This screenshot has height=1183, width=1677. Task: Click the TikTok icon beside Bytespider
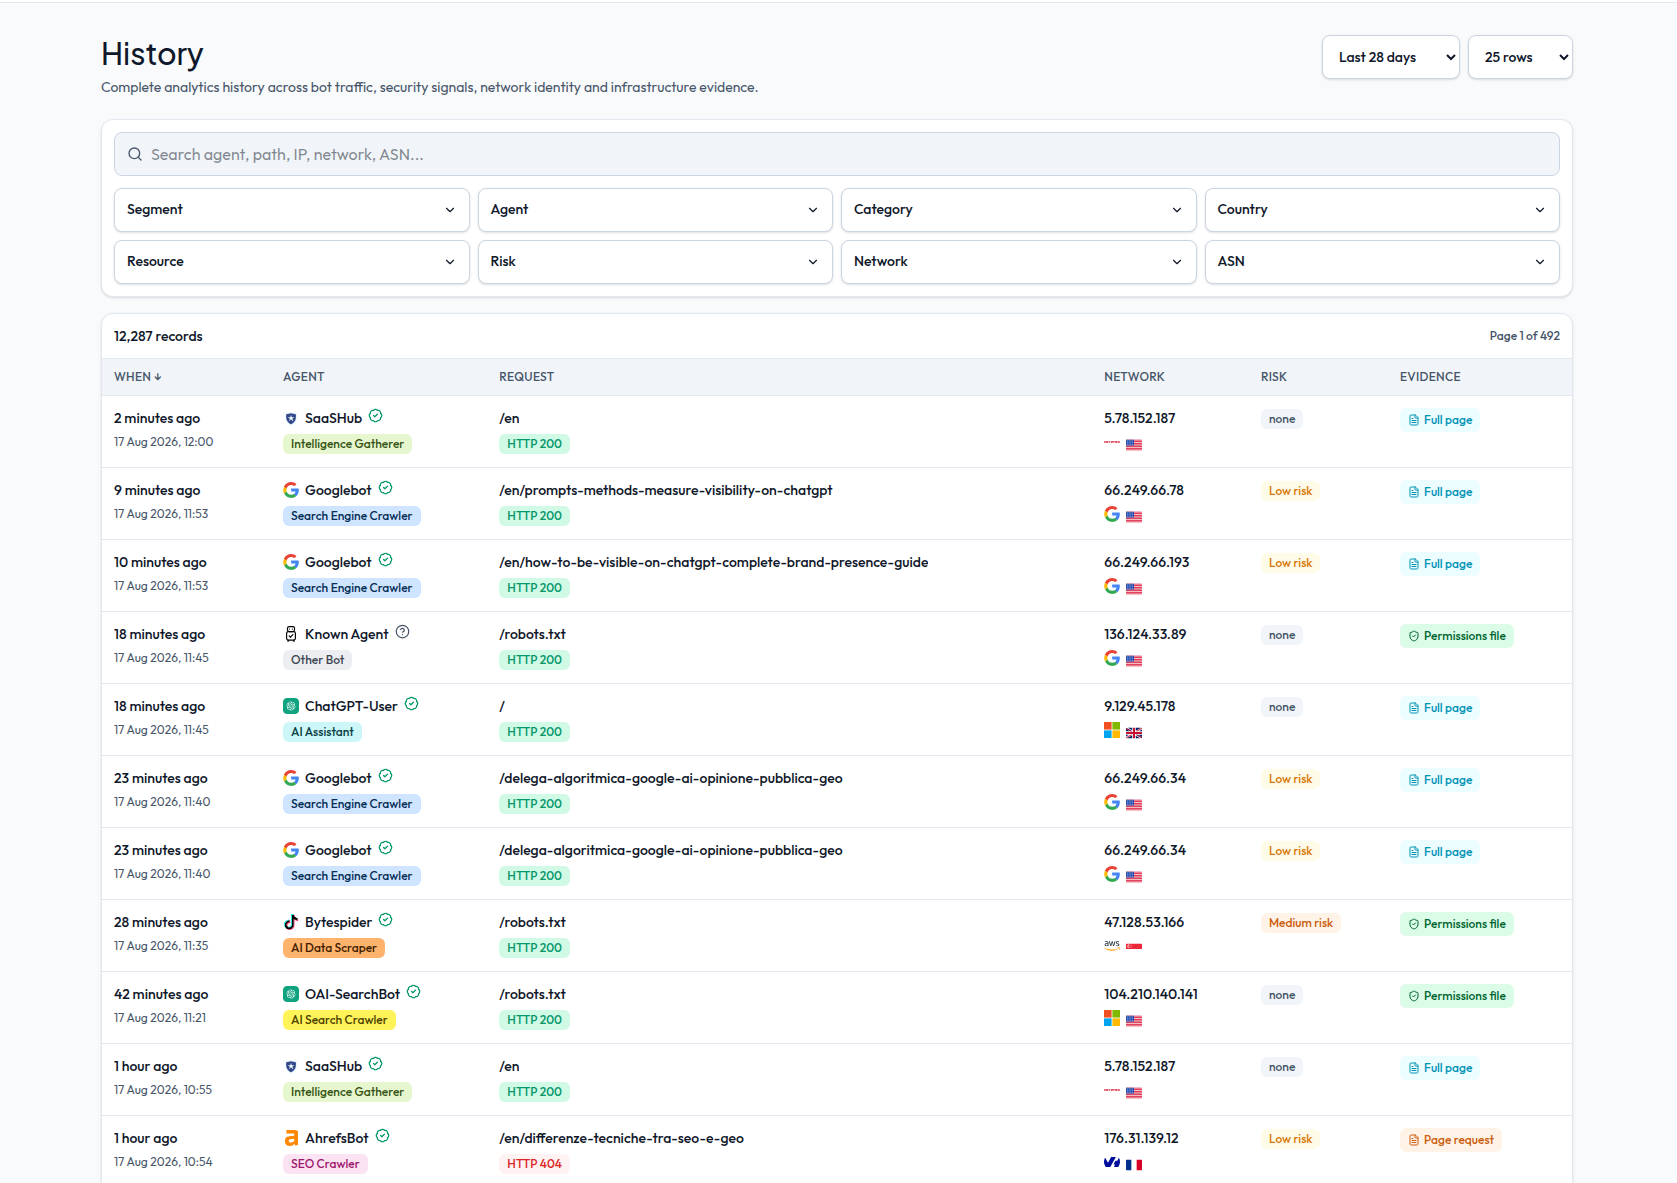291,922
